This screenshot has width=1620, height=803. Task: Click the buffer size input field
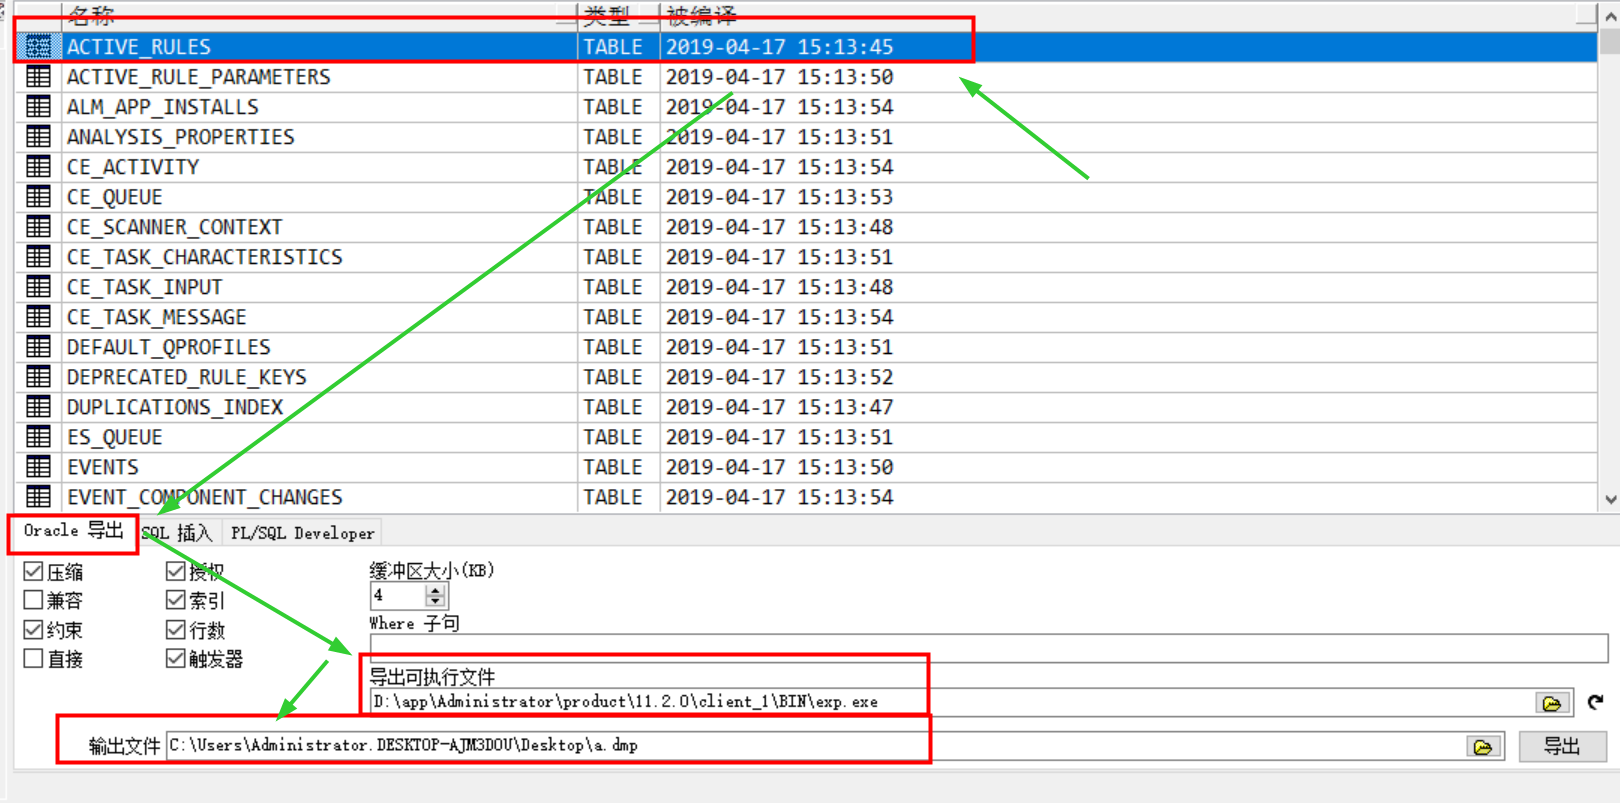click(x=398, y=595)
